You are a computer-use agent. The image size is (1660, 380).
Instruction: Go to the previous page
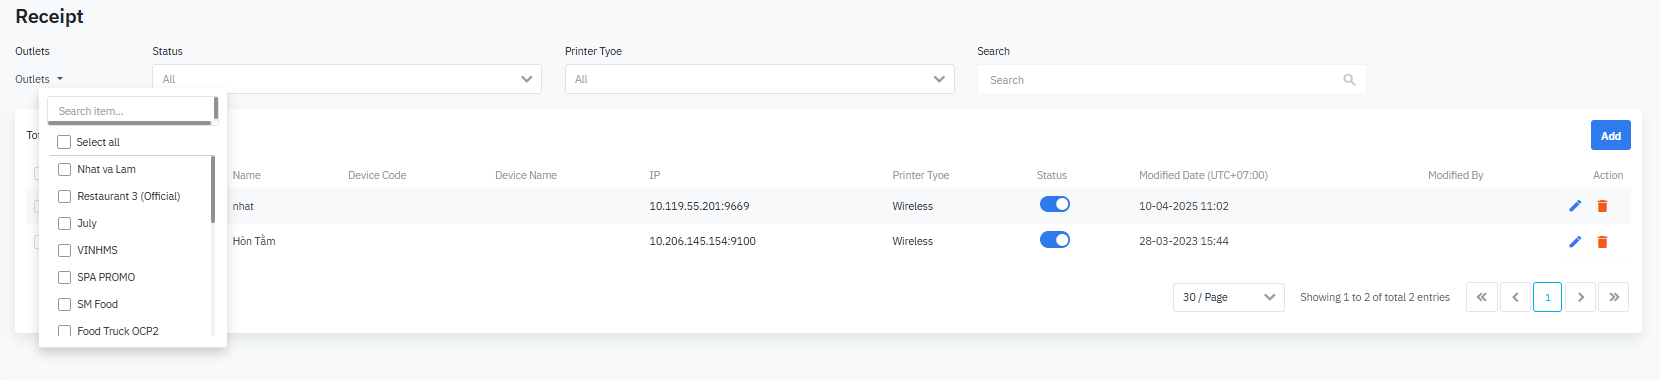pos(1515,297)
